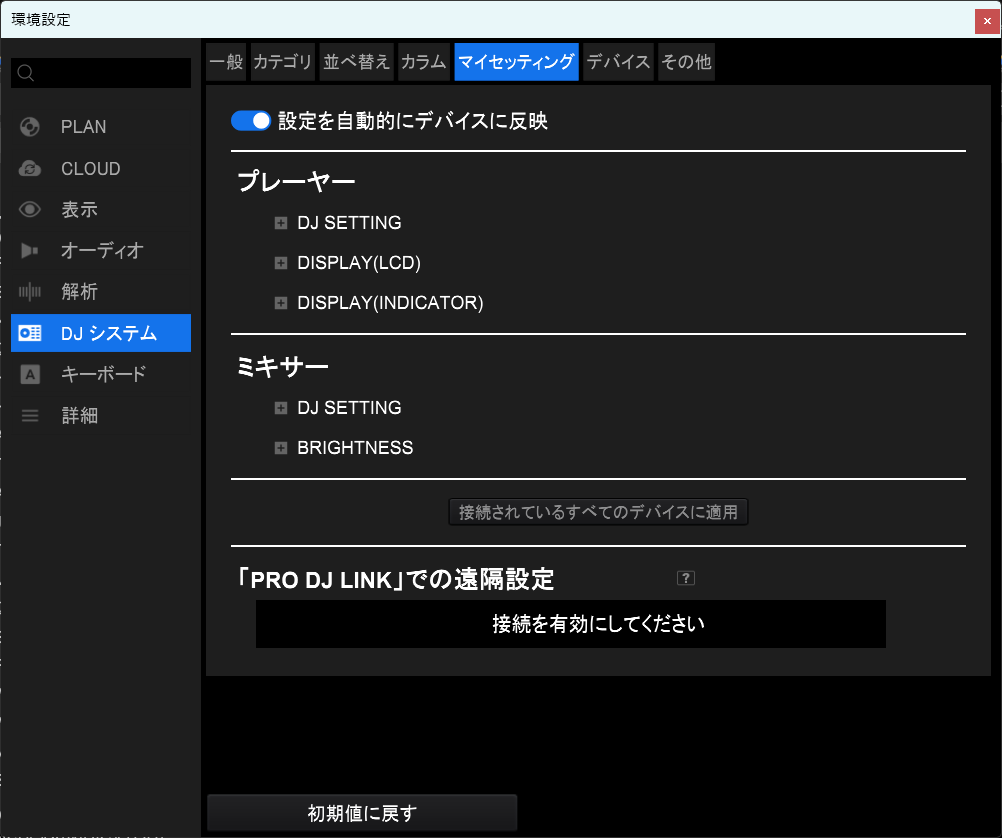Open the help question mark icon
The width and height of the screenshot is (1002, 838).
pyautogui.click(x=686, y=578)
